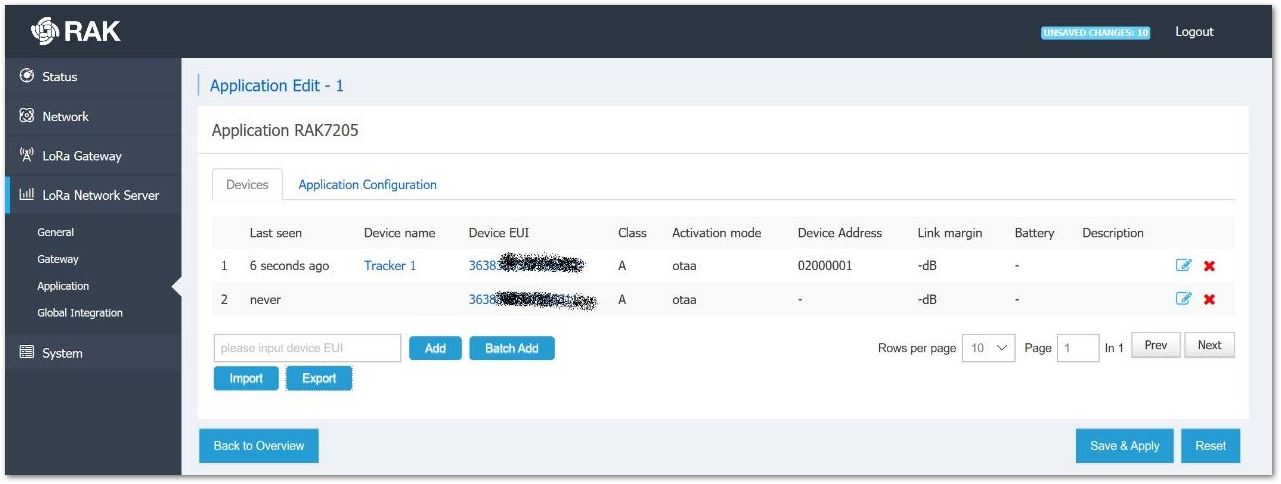Click the Status sidebar icon
Viewport: 1281px width, 484px height.
pyautogui.click(x=27, y=76)
